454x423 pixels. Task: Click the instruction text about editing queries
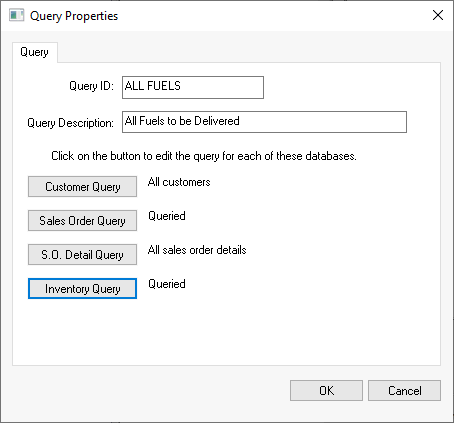tap(204, 156)
